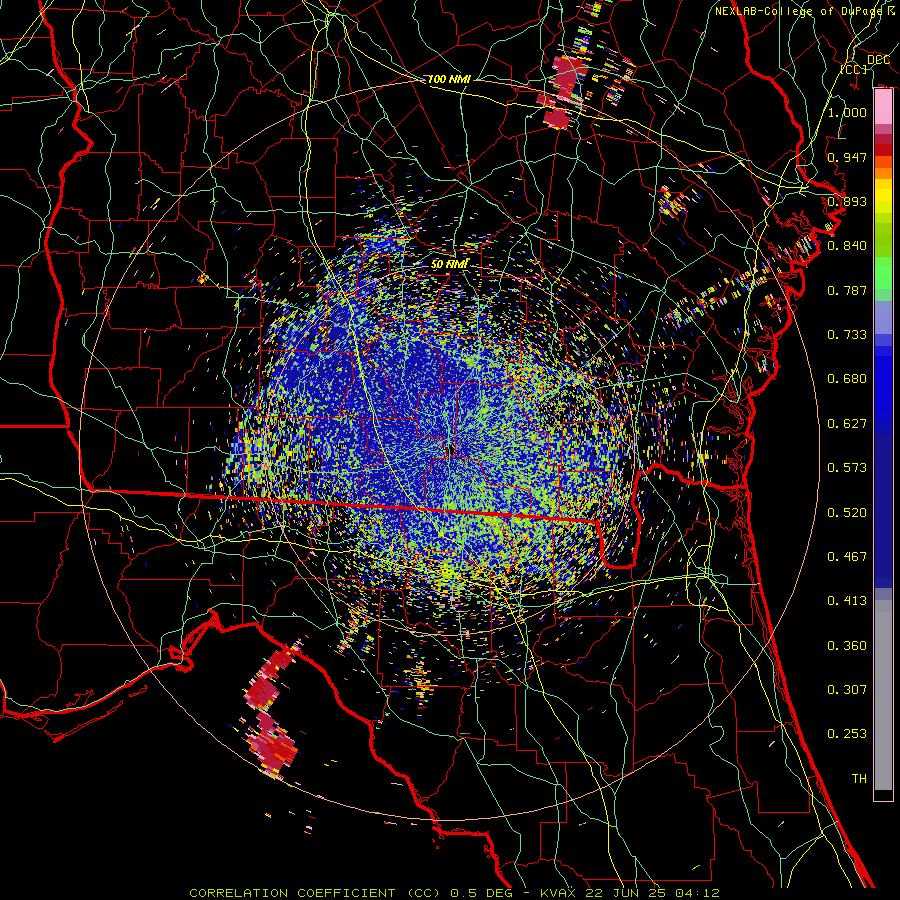Click the 0.947 legend value
The height and width of the screenshot is (900, 900).
click(847, 157)
